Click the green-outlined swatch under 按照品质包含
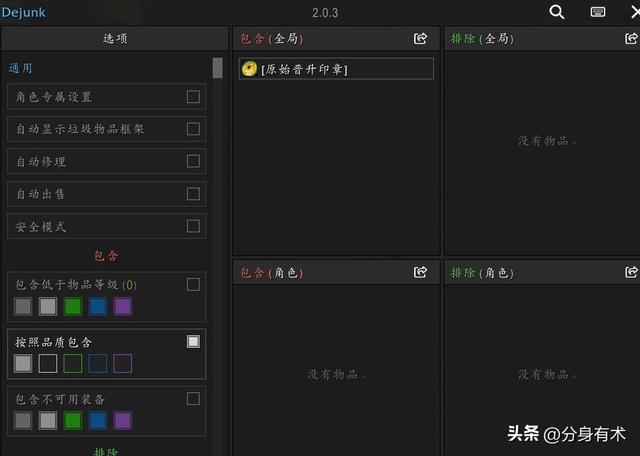The image size is (640, 456). (73, 363)
